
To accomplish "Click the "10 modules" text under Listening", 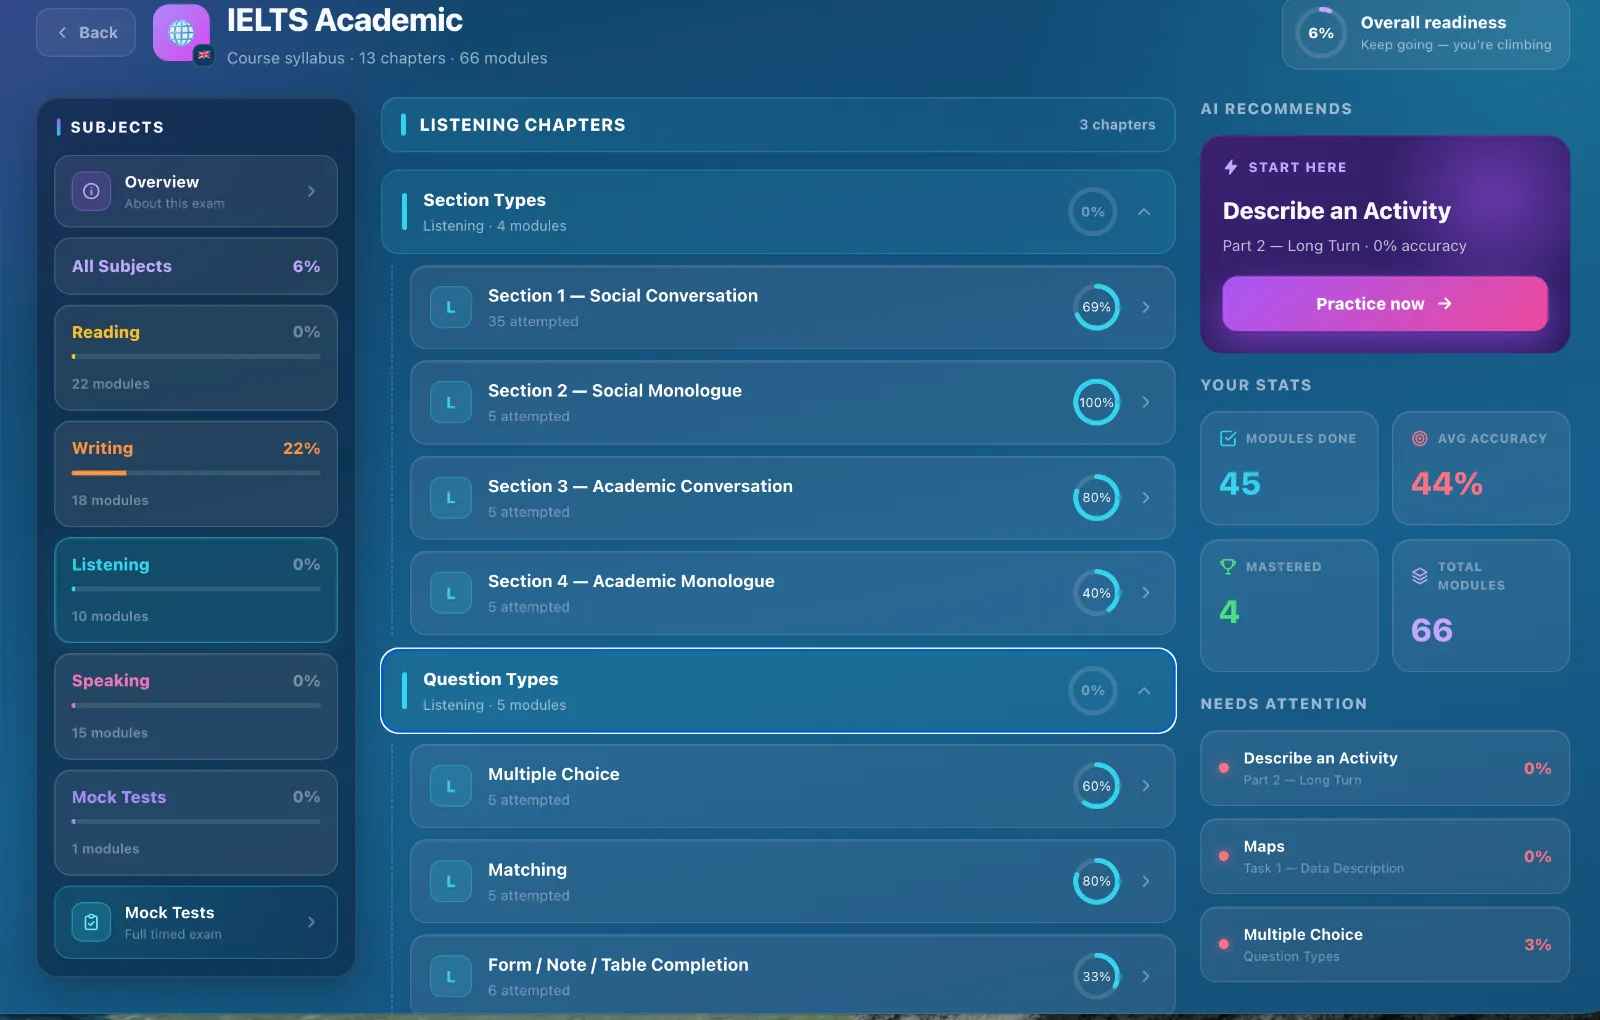I will point(110,616).
